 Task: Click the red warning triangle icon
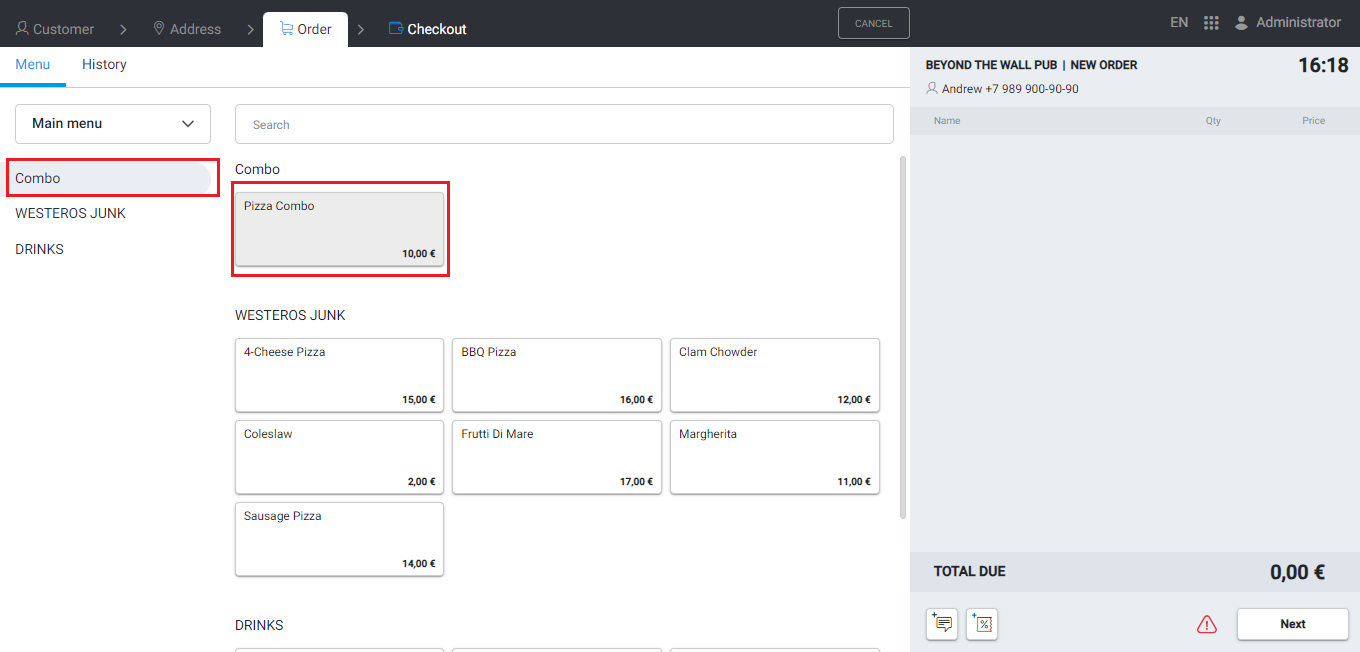coord(1207,625)
